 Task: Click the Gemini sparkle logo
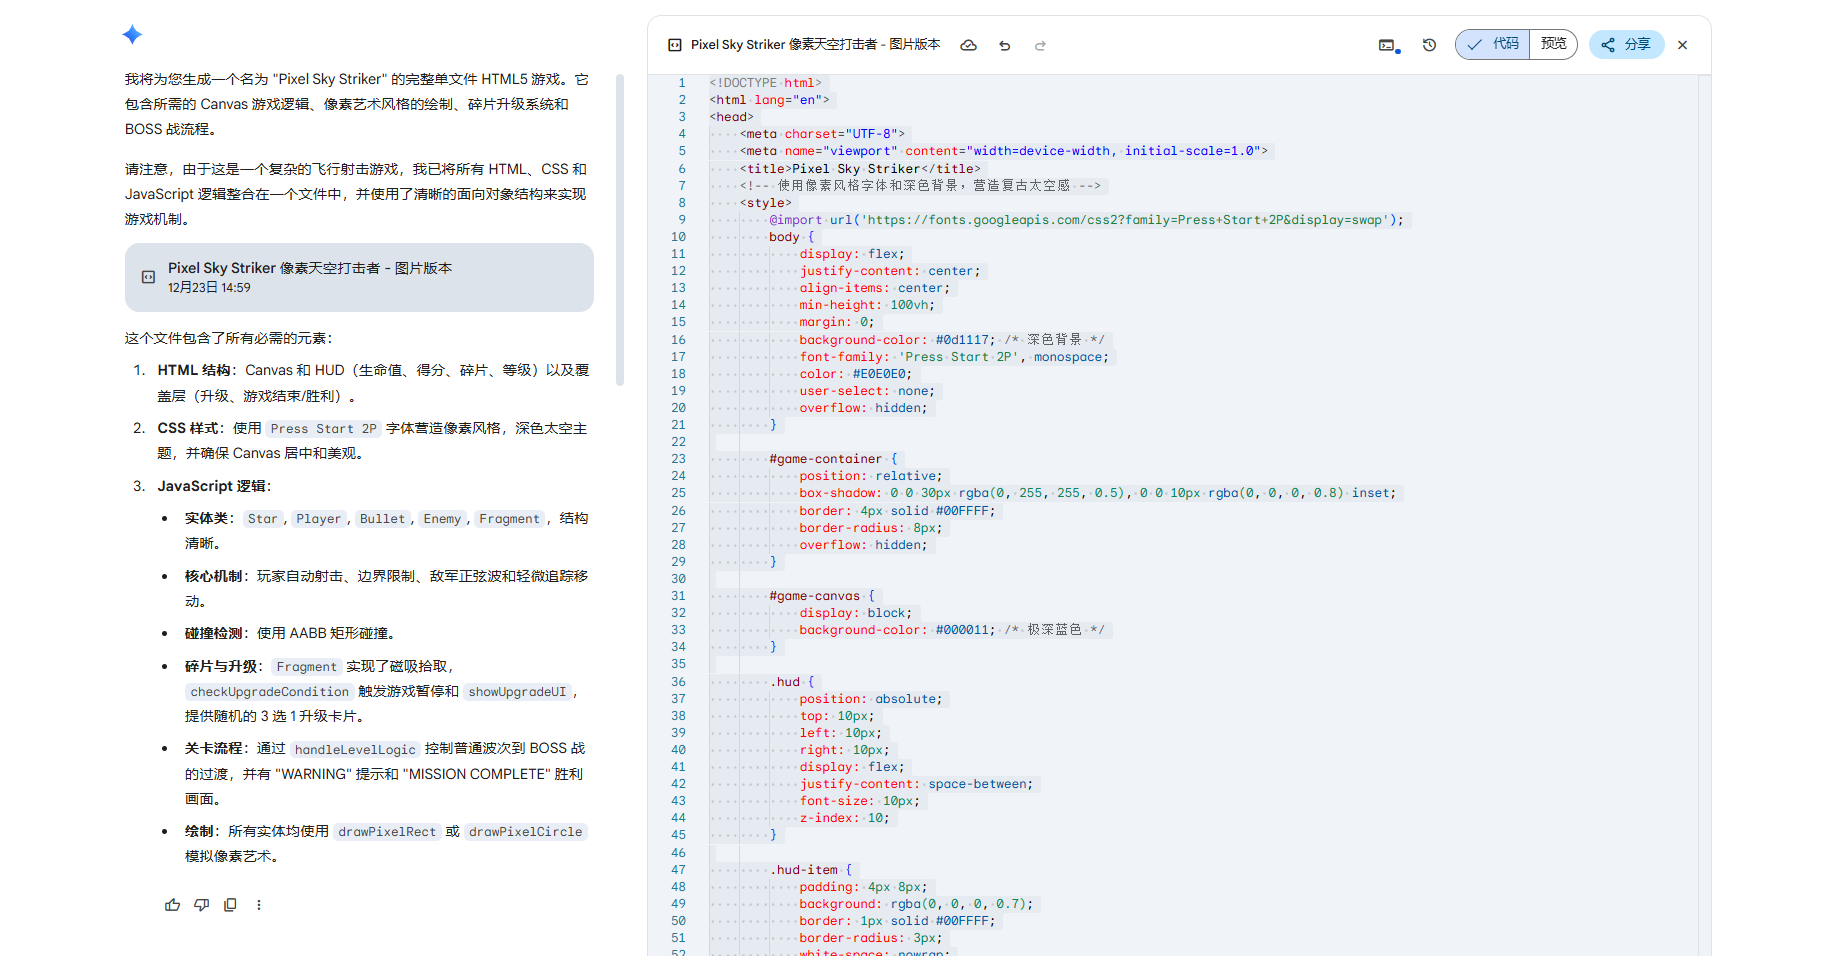point(132,35)
